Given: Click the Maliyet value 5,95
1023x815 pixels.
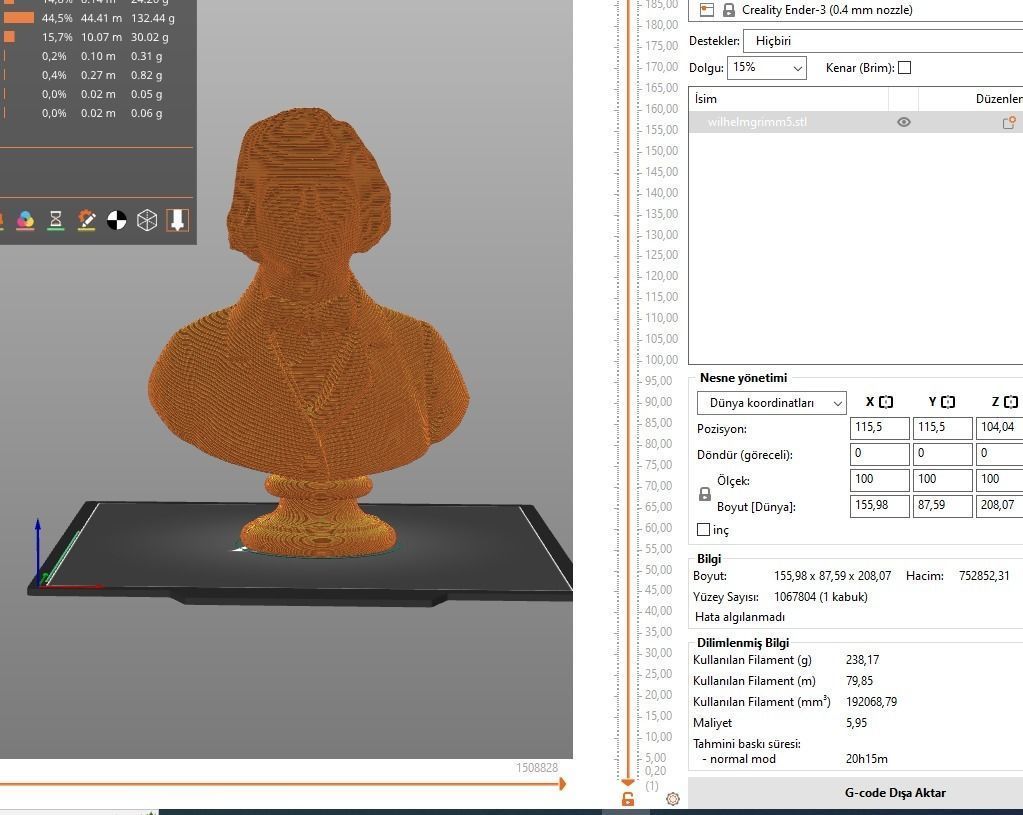Looking at the screenshot, I should [x=857, y=723].
